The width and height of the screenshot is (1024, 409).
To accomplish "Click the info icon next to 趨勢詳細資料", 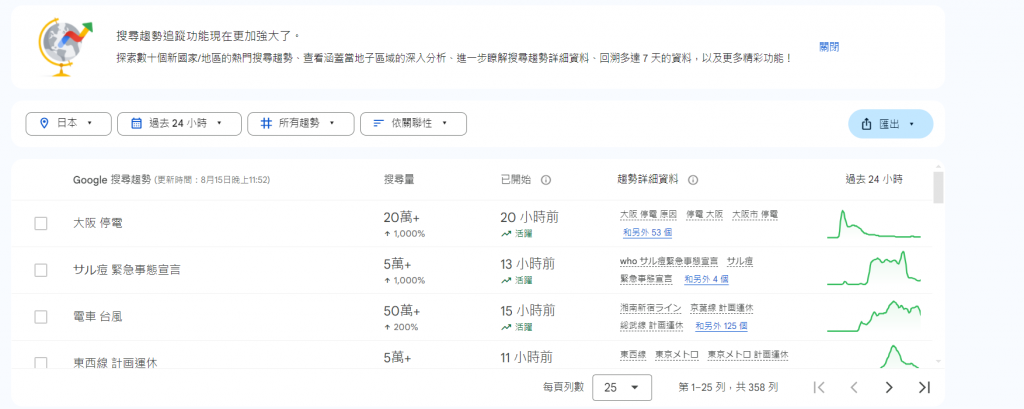I will click(x=694, y=180).
